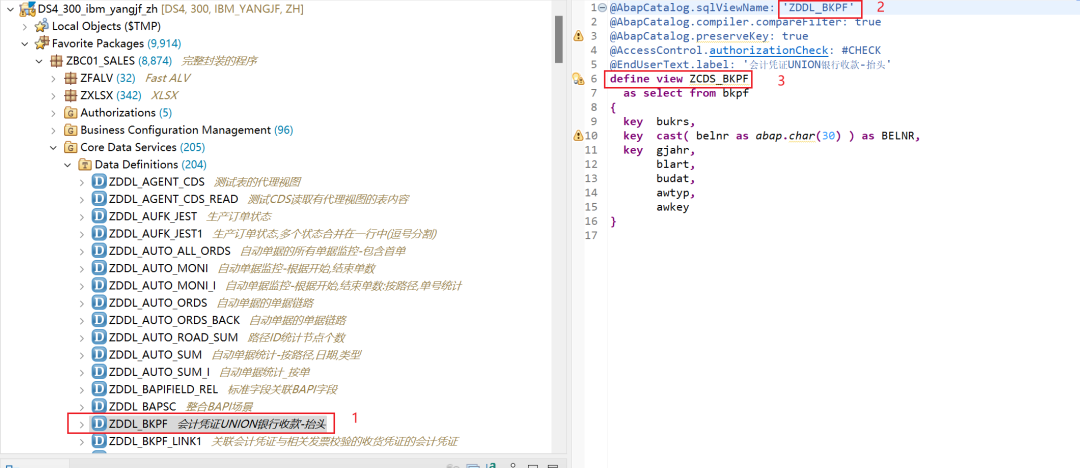The width and height of the screenshot is (1080, 468).
Task: Click the ZDDL_BAPSC data definition icon
Action: [98, 407]
